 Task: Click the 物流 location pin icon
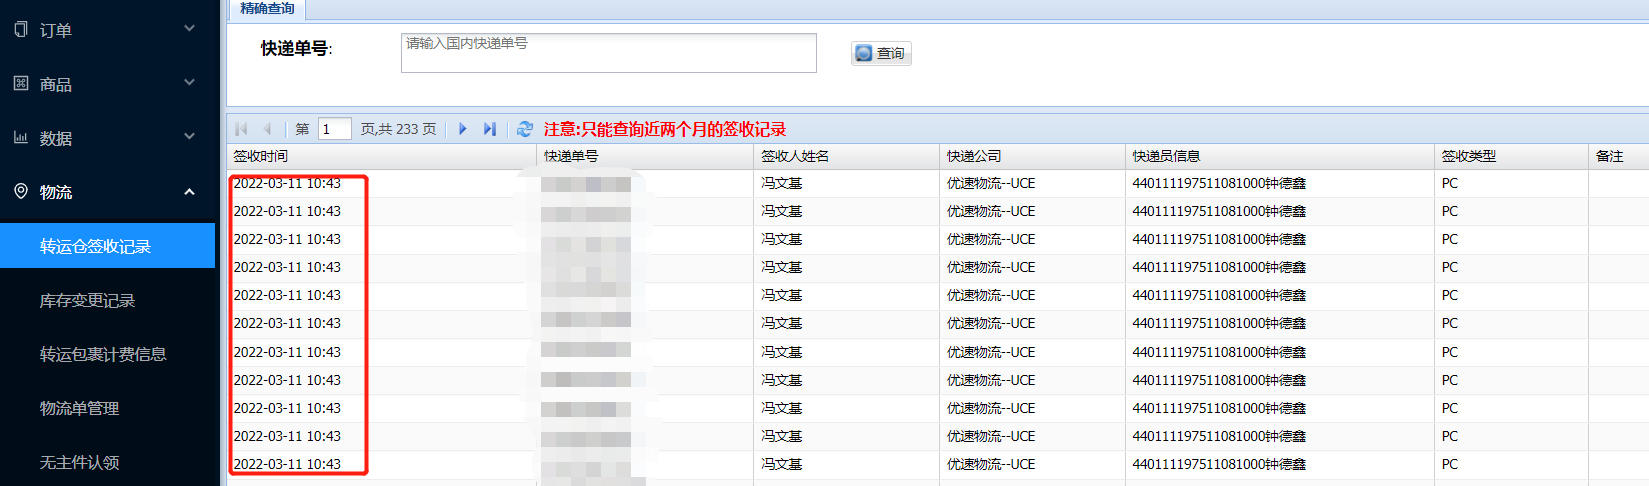(21, 191)
